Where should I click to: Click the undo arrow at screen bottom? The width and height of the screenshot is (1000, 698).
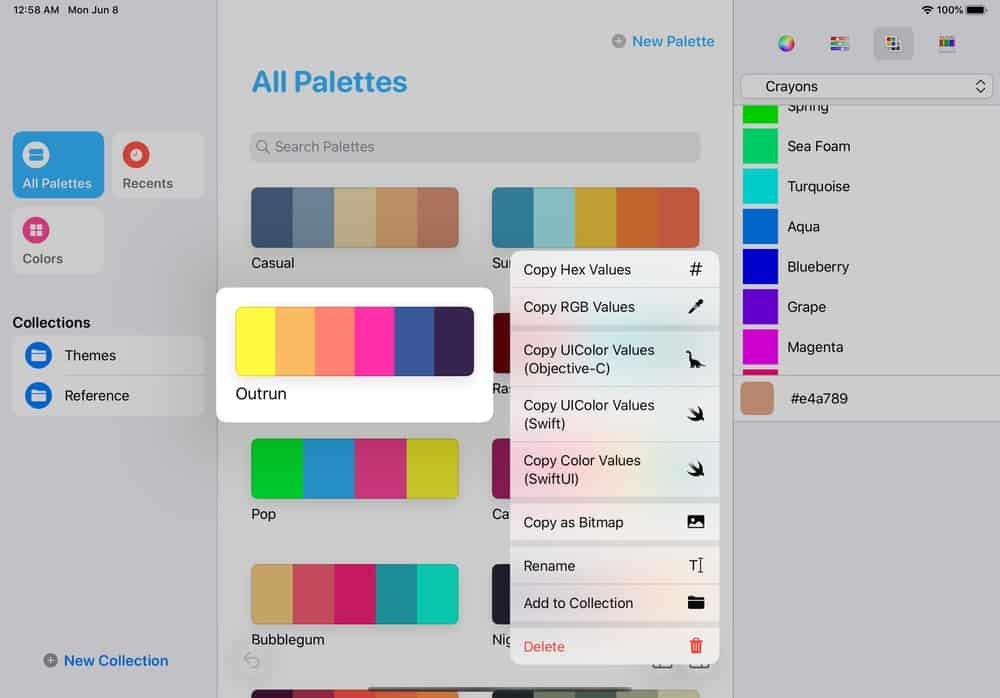pyautogui.click(x=252, y=661)
